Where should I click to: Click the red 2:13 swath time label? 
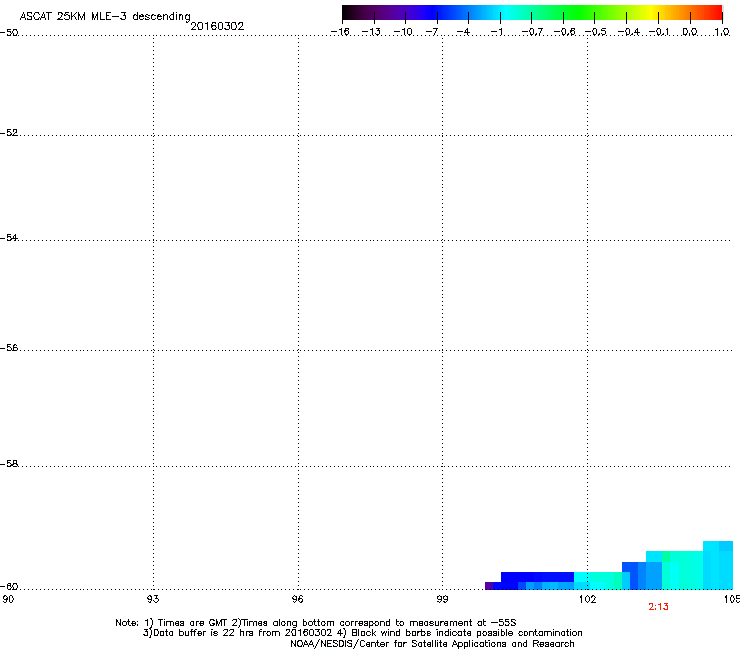pyautogui.click(x=658, y=607)
